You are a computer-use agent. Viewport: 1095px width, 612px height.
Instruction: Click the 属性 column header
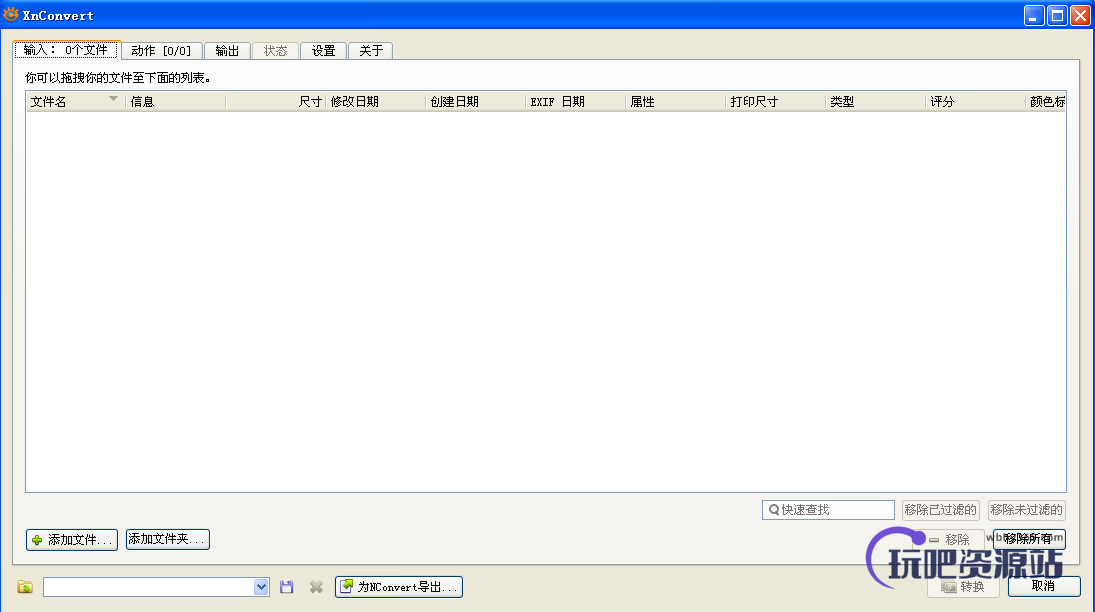tap(675, 102)
